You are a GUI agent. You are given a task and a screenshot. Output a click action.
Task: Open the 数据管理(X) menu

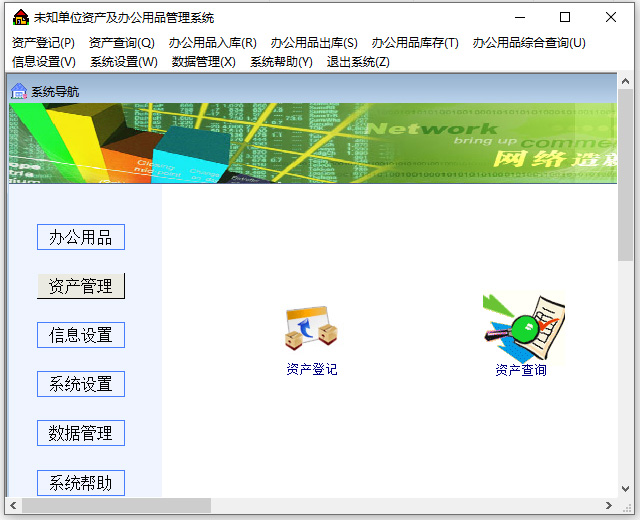click(204, 62)
